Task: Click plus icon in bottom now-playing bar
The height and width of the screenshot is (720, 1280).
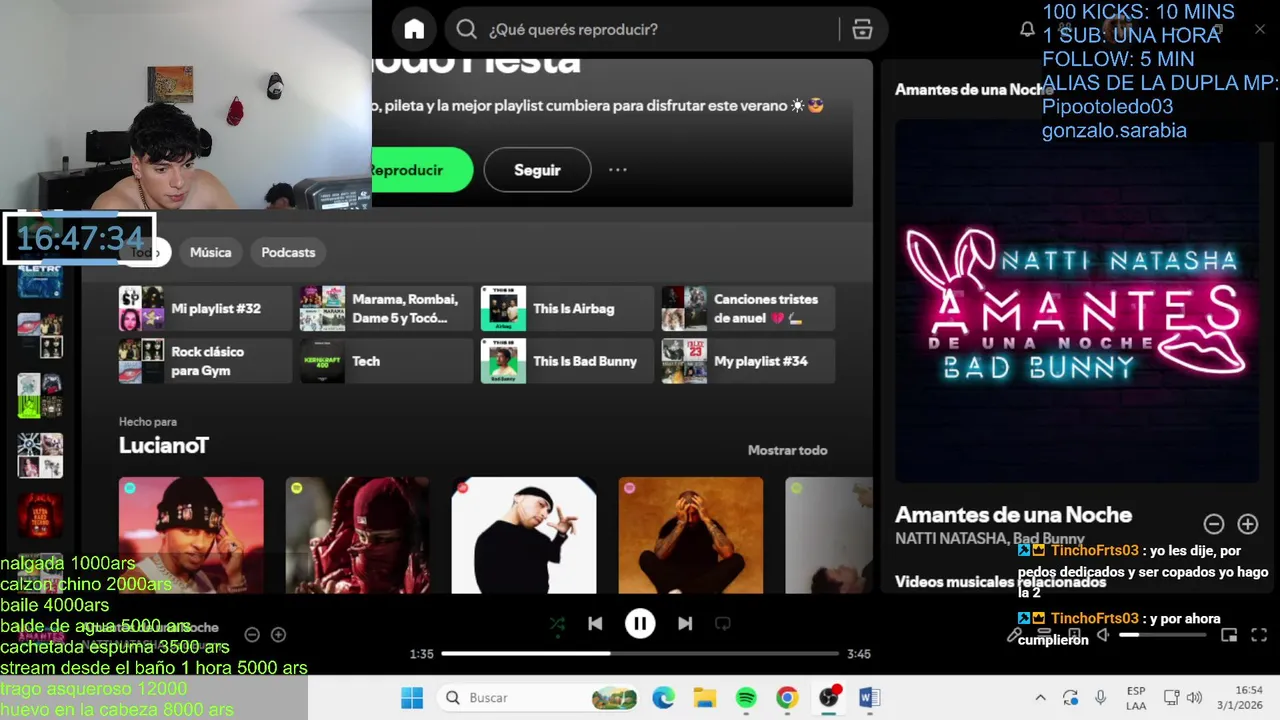Action: click(x=279, y=635)
